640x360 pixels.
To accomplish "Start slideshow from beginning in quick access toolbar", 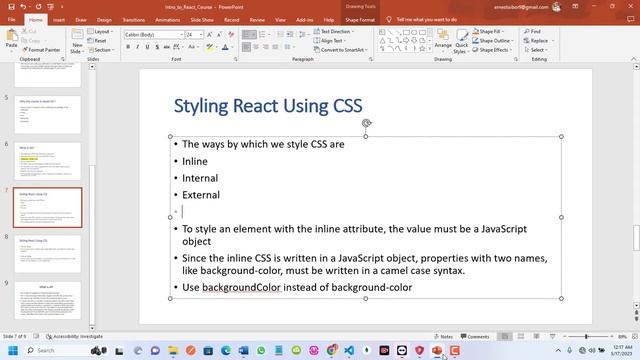I will pos(51,7).
